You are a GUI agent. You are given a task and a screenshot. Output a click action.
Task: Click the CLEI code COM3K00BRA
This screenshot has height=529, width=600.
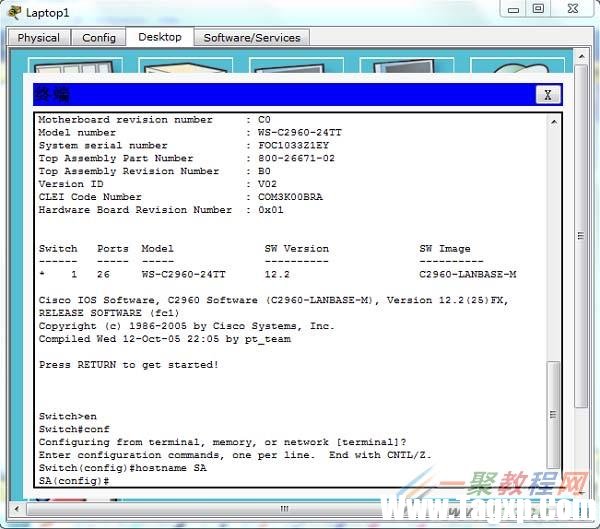[290, 197]
